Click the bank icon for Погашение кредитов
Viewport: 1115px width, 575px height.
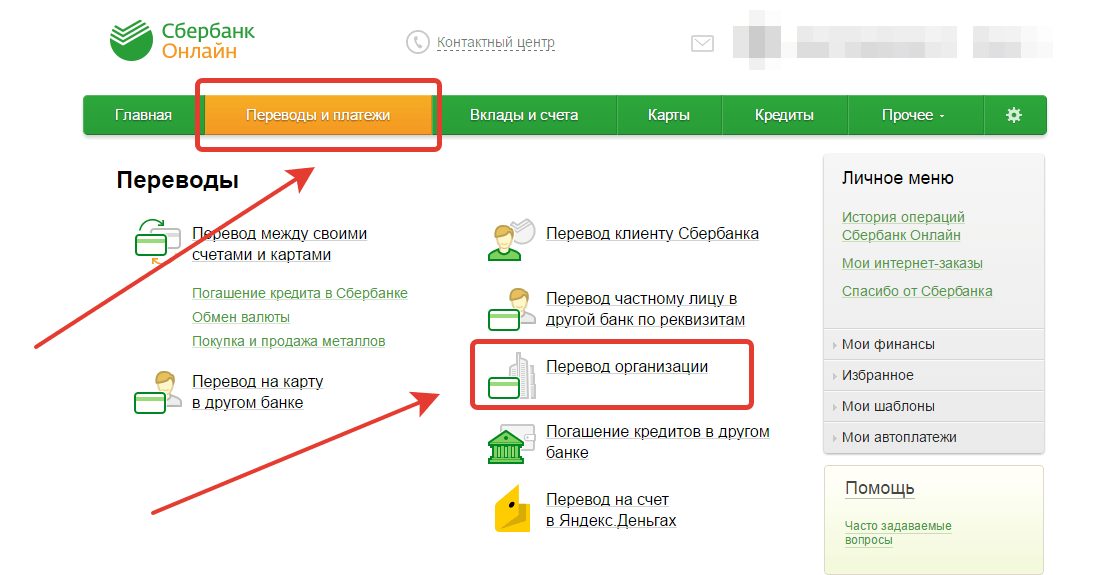[x=511, y=444]
